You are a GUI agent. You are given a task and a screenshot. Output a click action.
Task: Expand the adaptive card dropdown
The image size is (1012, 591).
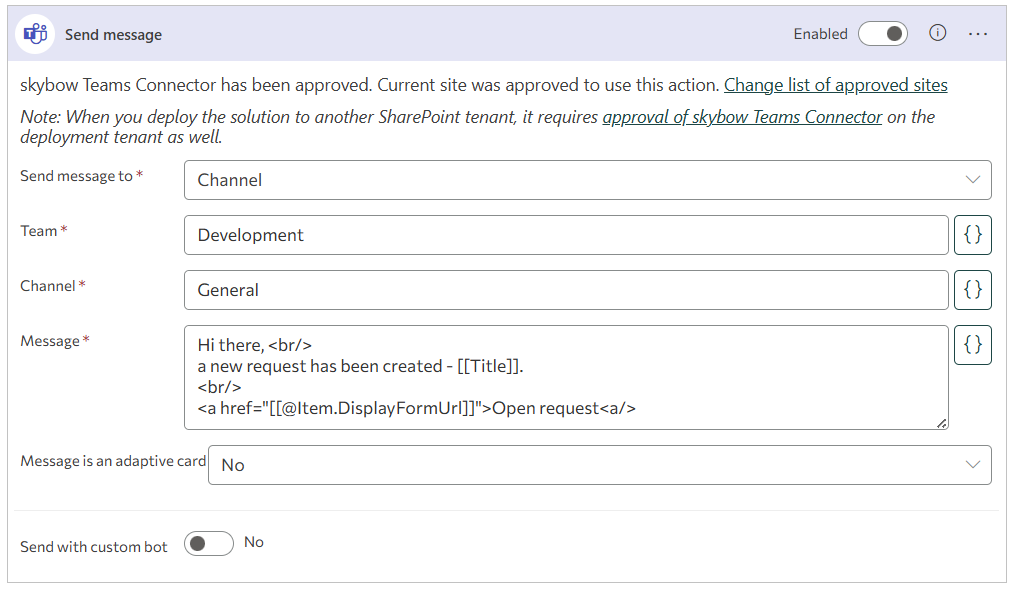point(599,465)
